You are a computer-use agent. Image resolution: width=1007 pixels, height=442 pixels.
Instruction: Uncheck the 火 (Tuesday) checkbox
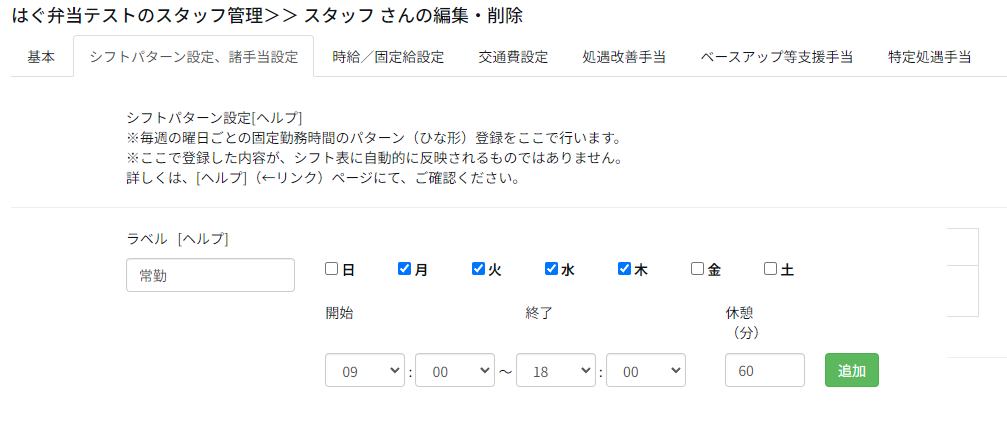coord(478,269)
